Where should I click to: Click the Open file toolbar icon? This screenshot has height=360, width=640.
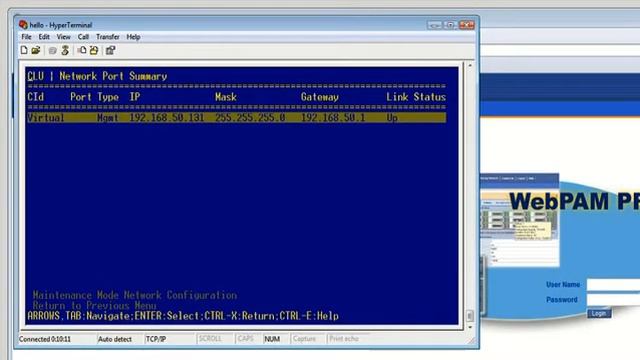point(36,50)
